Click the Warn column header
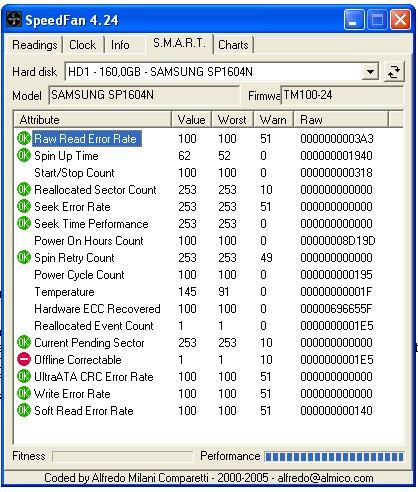418x492 pixels. 273,120
